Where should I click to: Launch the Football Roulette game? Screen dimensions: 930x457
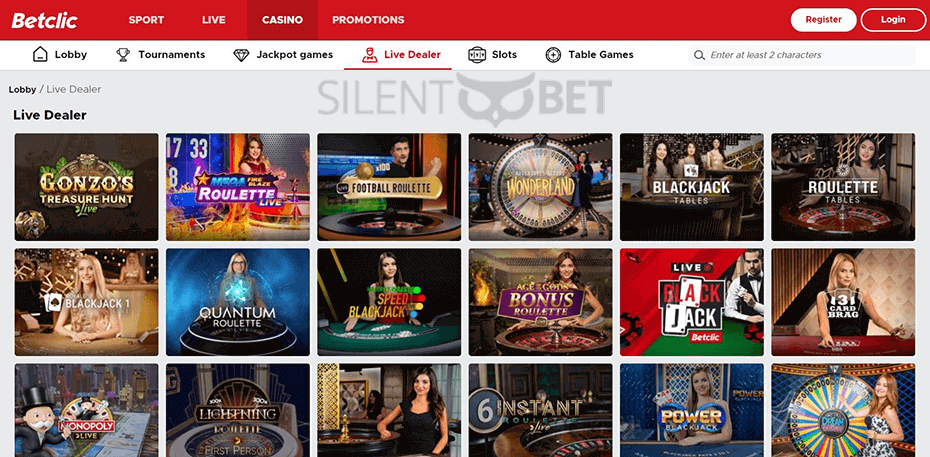coord(389,187)
